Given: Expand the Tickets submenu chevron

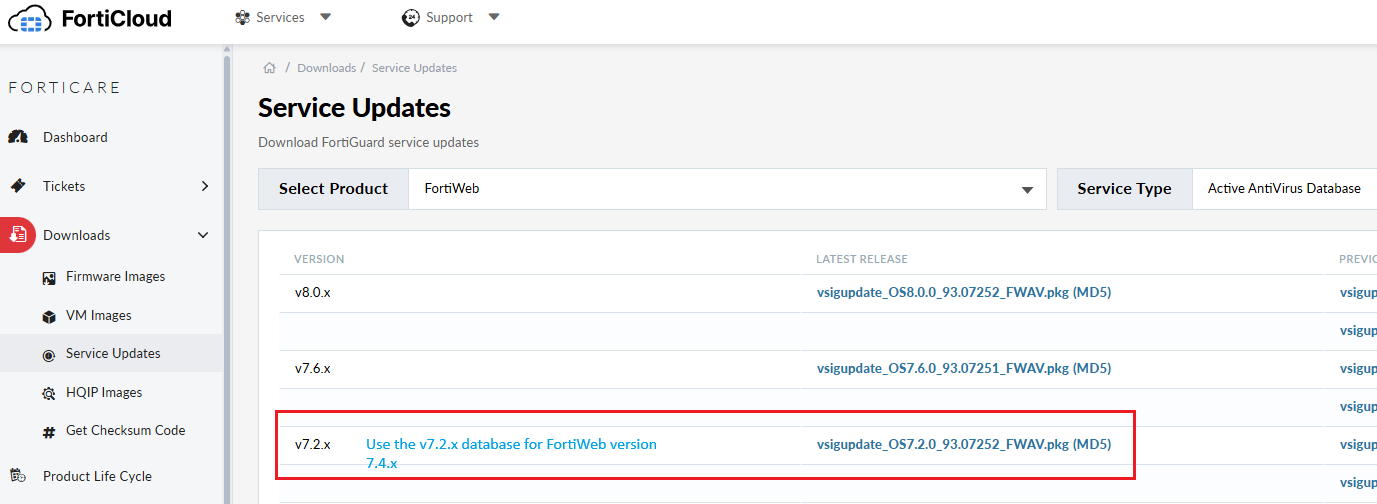Looking at the screenshot, I should coord(205,186).
